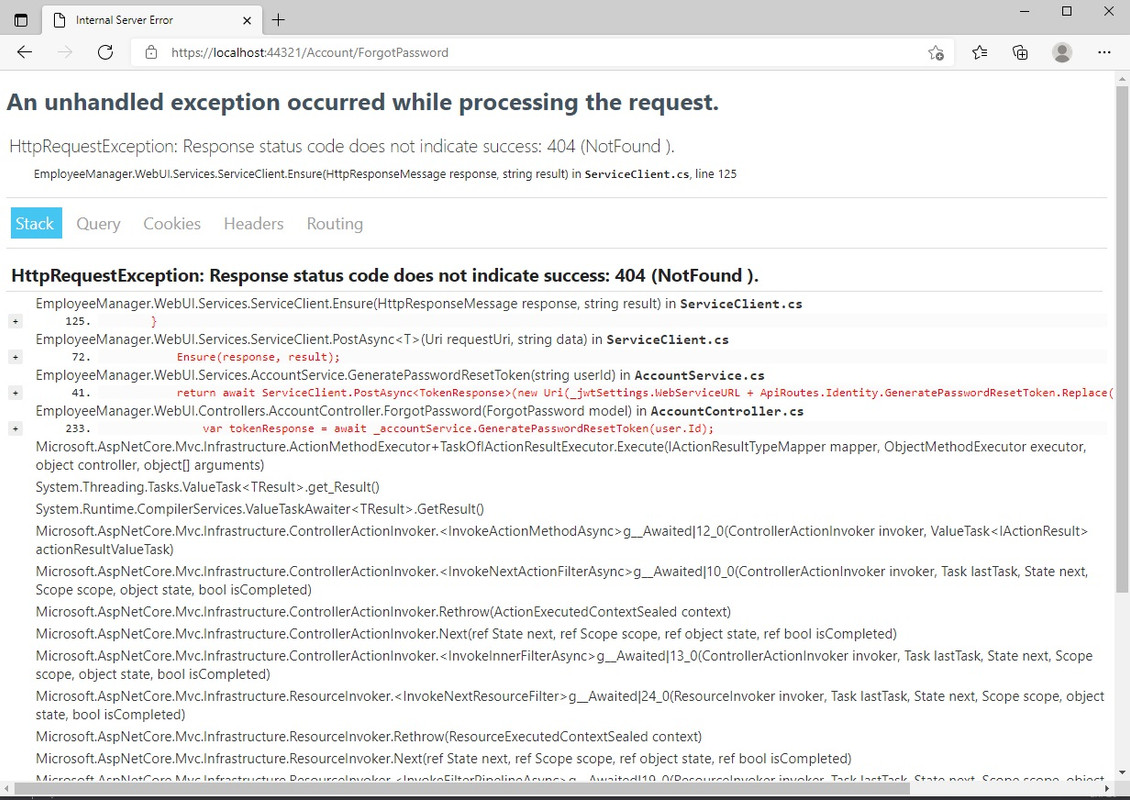1130x800 pixels.
Task: Click the address bar URL
Action: [x=310, y=52]
